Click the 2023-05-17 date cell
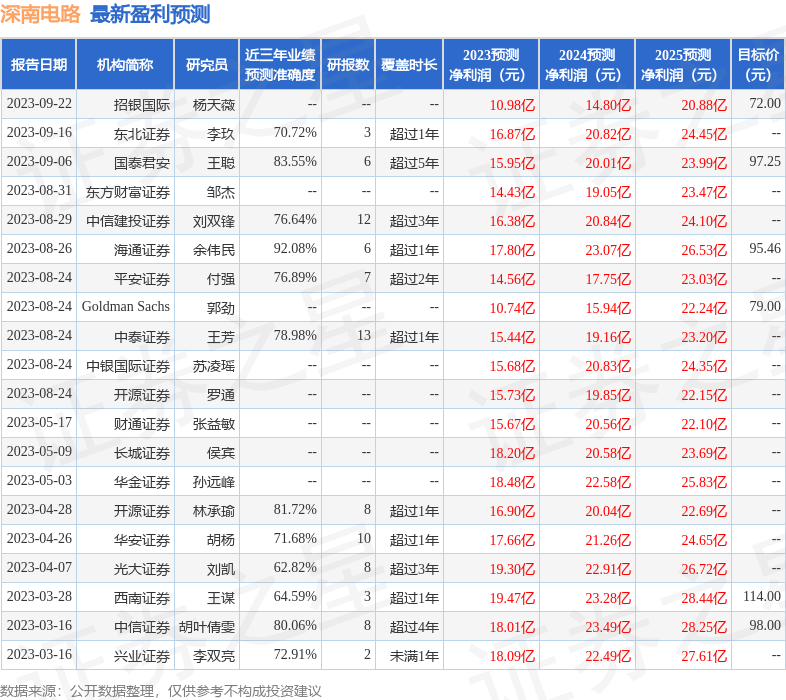This screenshot has width=786, height=700. pyautogui.click(x=39, y=423)
